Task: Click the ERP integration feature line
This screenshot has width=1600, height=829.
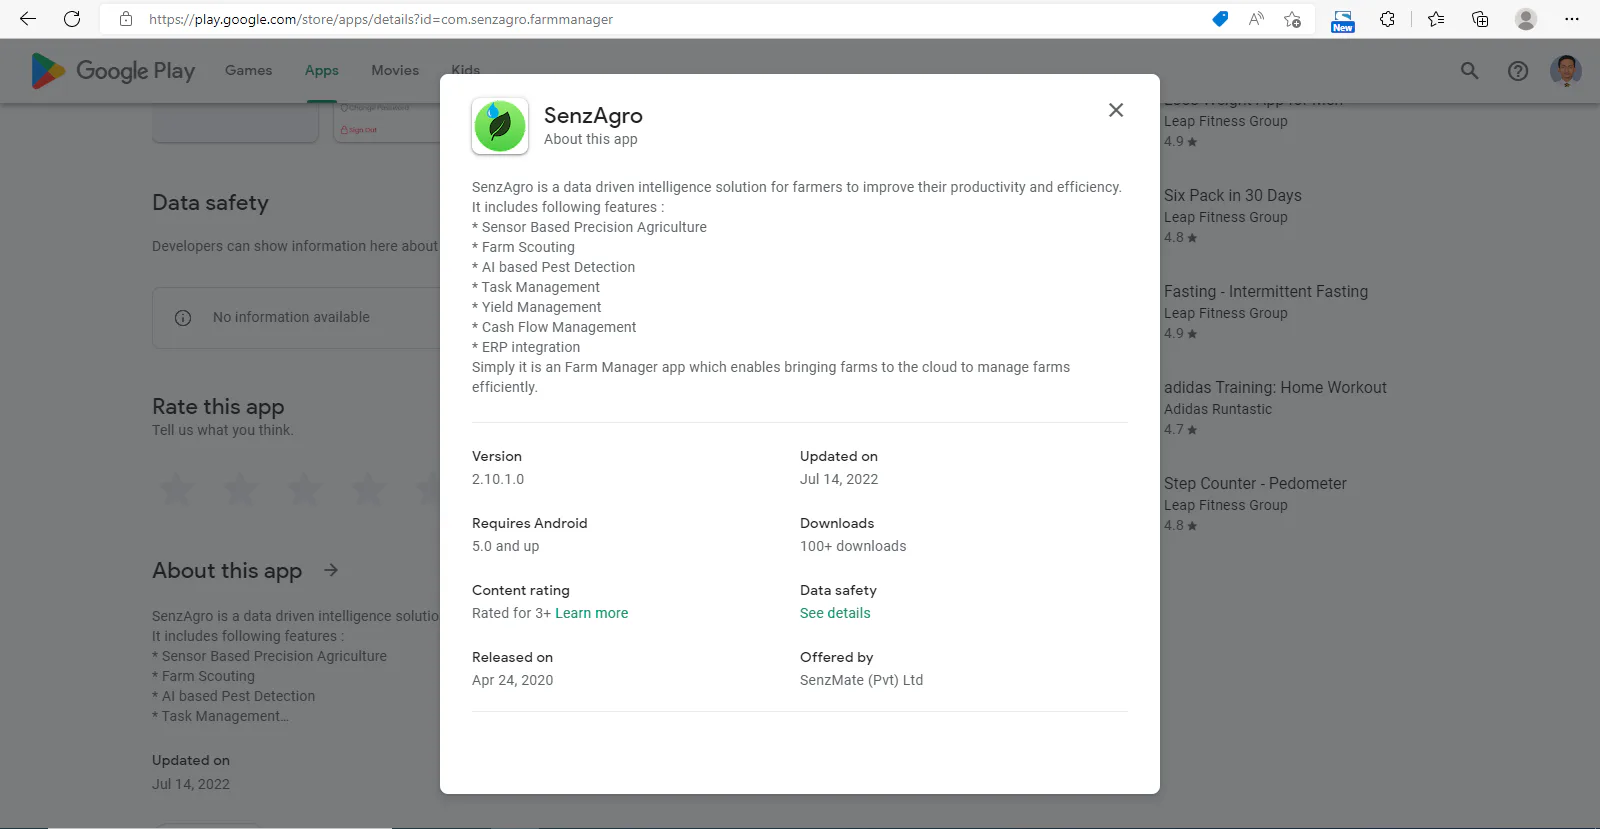Action: click(526, 347)
